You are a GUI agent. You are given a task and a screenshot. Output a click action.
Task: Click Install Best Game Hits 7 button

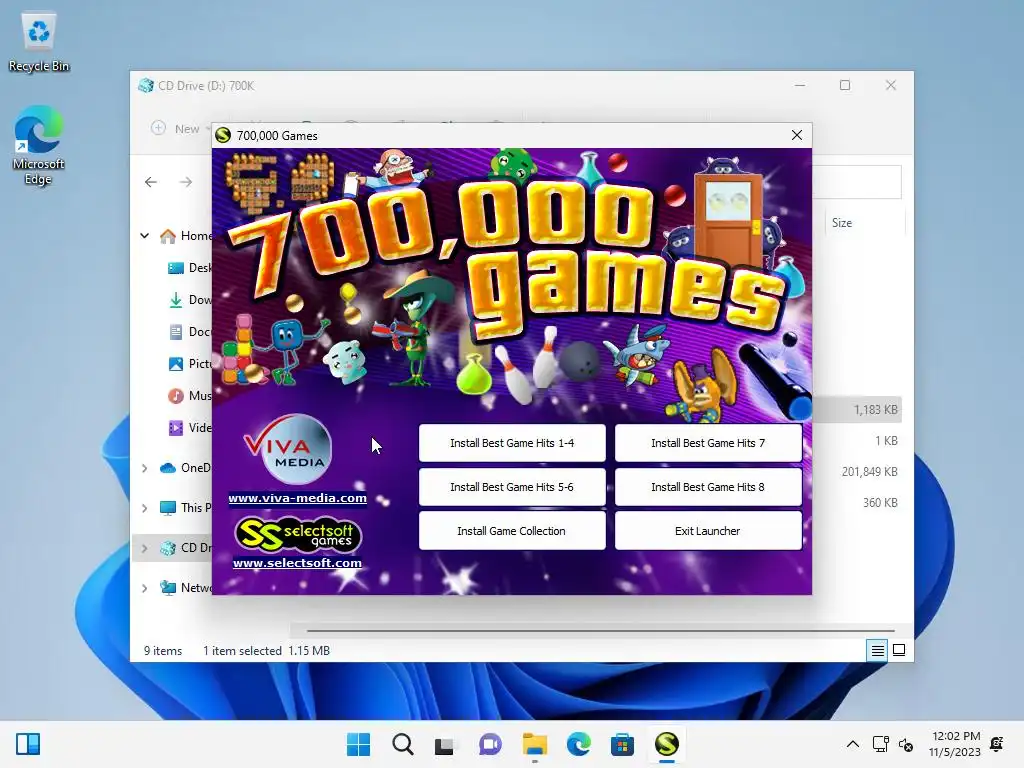(708, 443)
